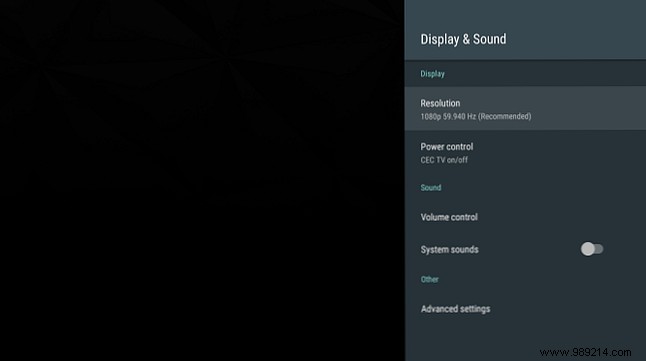Open the Volume control setting
This screenshot has width=646, height=361.
pyautogui.click(x=525, y=217)
